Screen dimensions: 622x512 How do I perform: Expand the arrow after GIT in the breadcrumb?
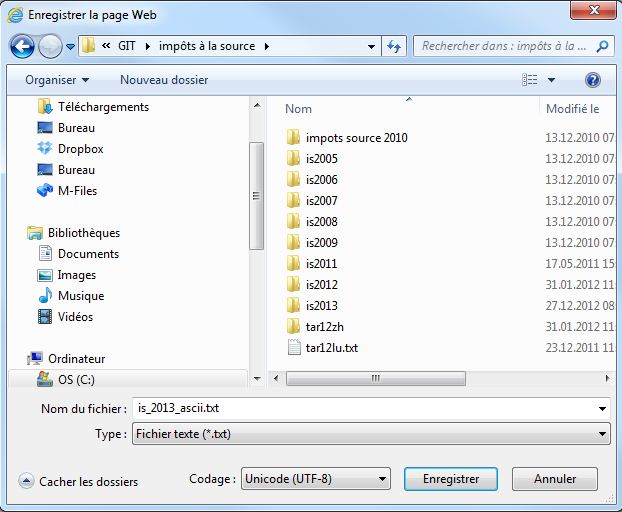tap(148, 46)
